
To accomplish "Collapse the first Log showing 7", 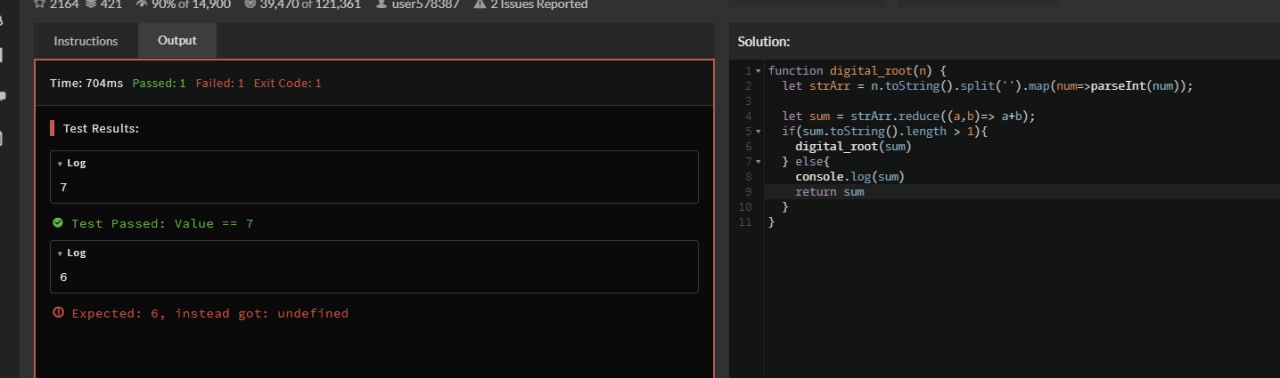I will coord(72,163).
